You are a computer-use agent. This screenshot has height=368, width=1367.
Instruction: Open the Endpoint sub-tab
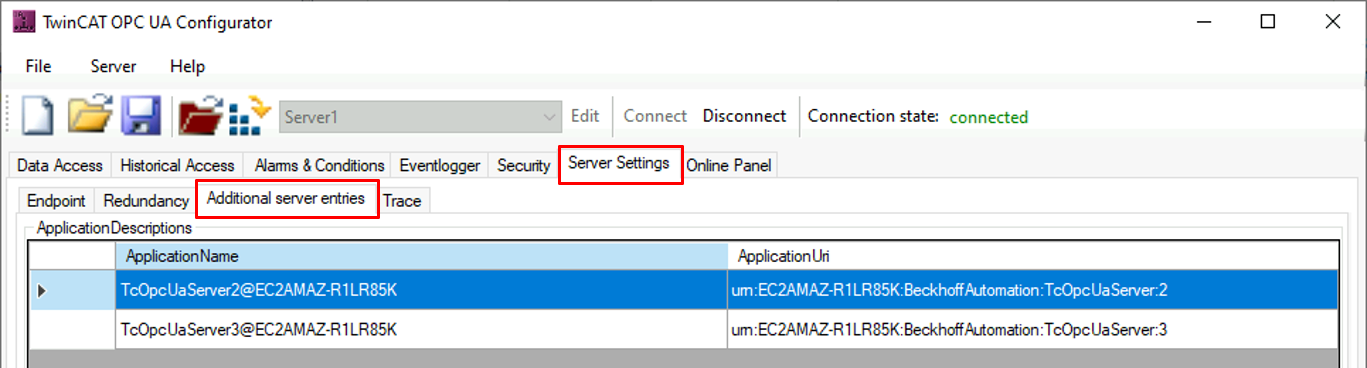pos(56,200)
